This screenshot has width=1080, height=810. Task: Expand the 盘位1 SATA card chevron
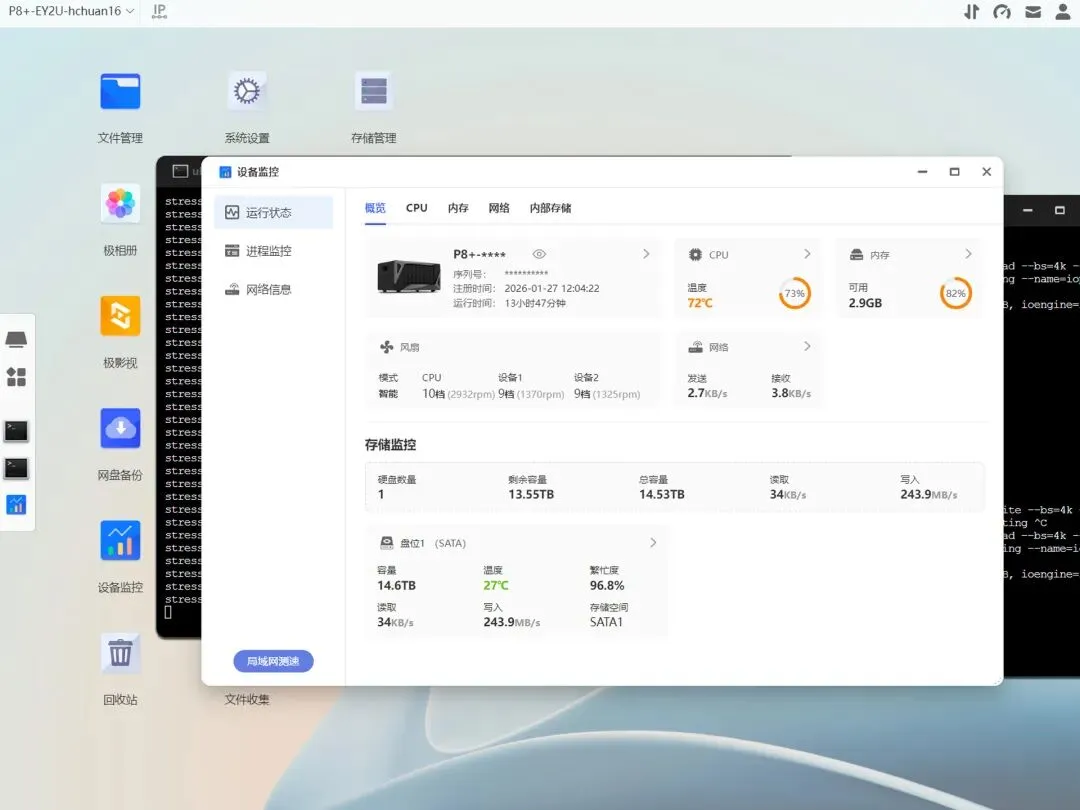[653, 543]
